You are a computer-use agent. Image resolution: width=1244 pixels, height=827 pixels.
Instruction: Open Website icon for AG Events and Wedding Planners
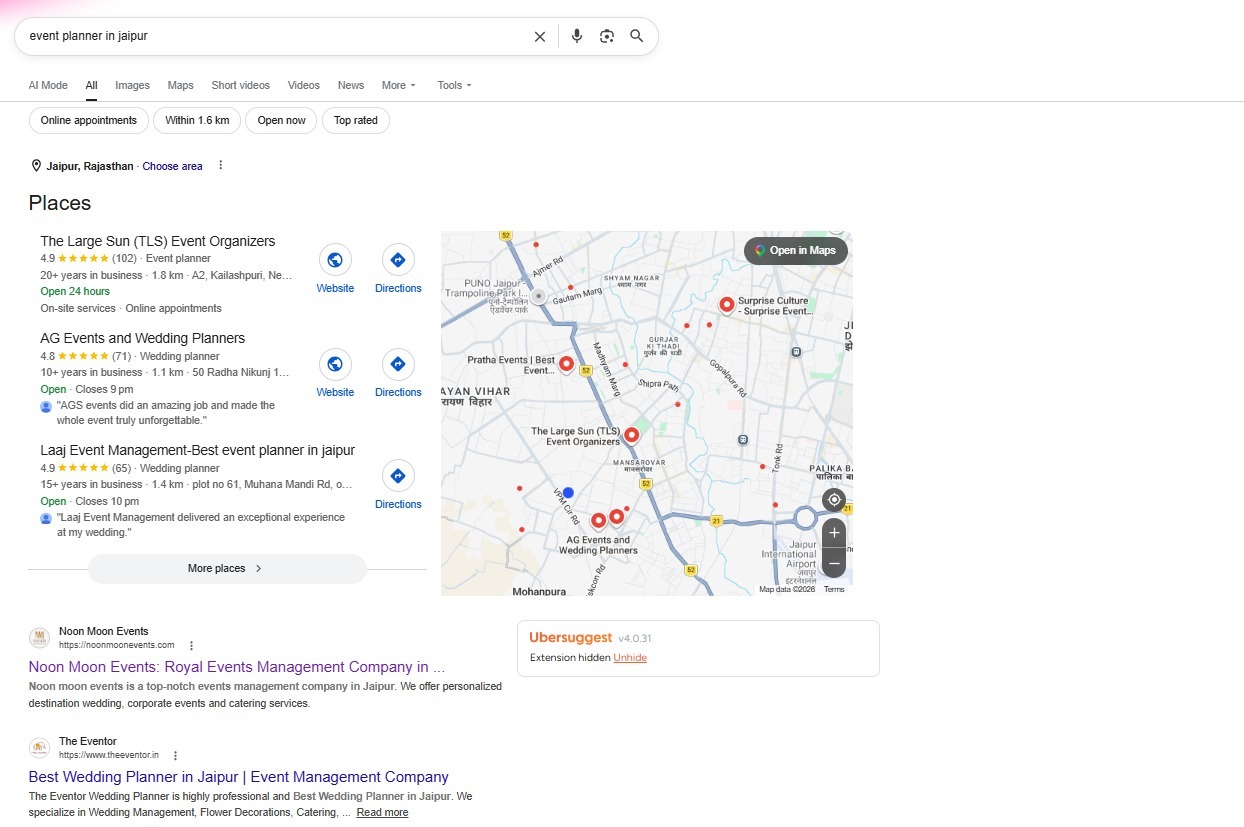pos(335,365)
